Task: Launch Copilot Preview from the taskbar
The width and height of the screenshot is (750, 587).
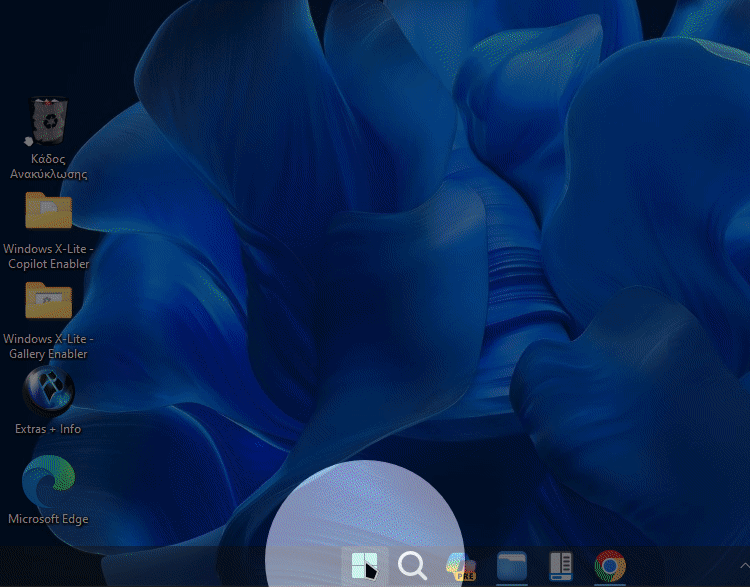Action: (x=462, y=566)
